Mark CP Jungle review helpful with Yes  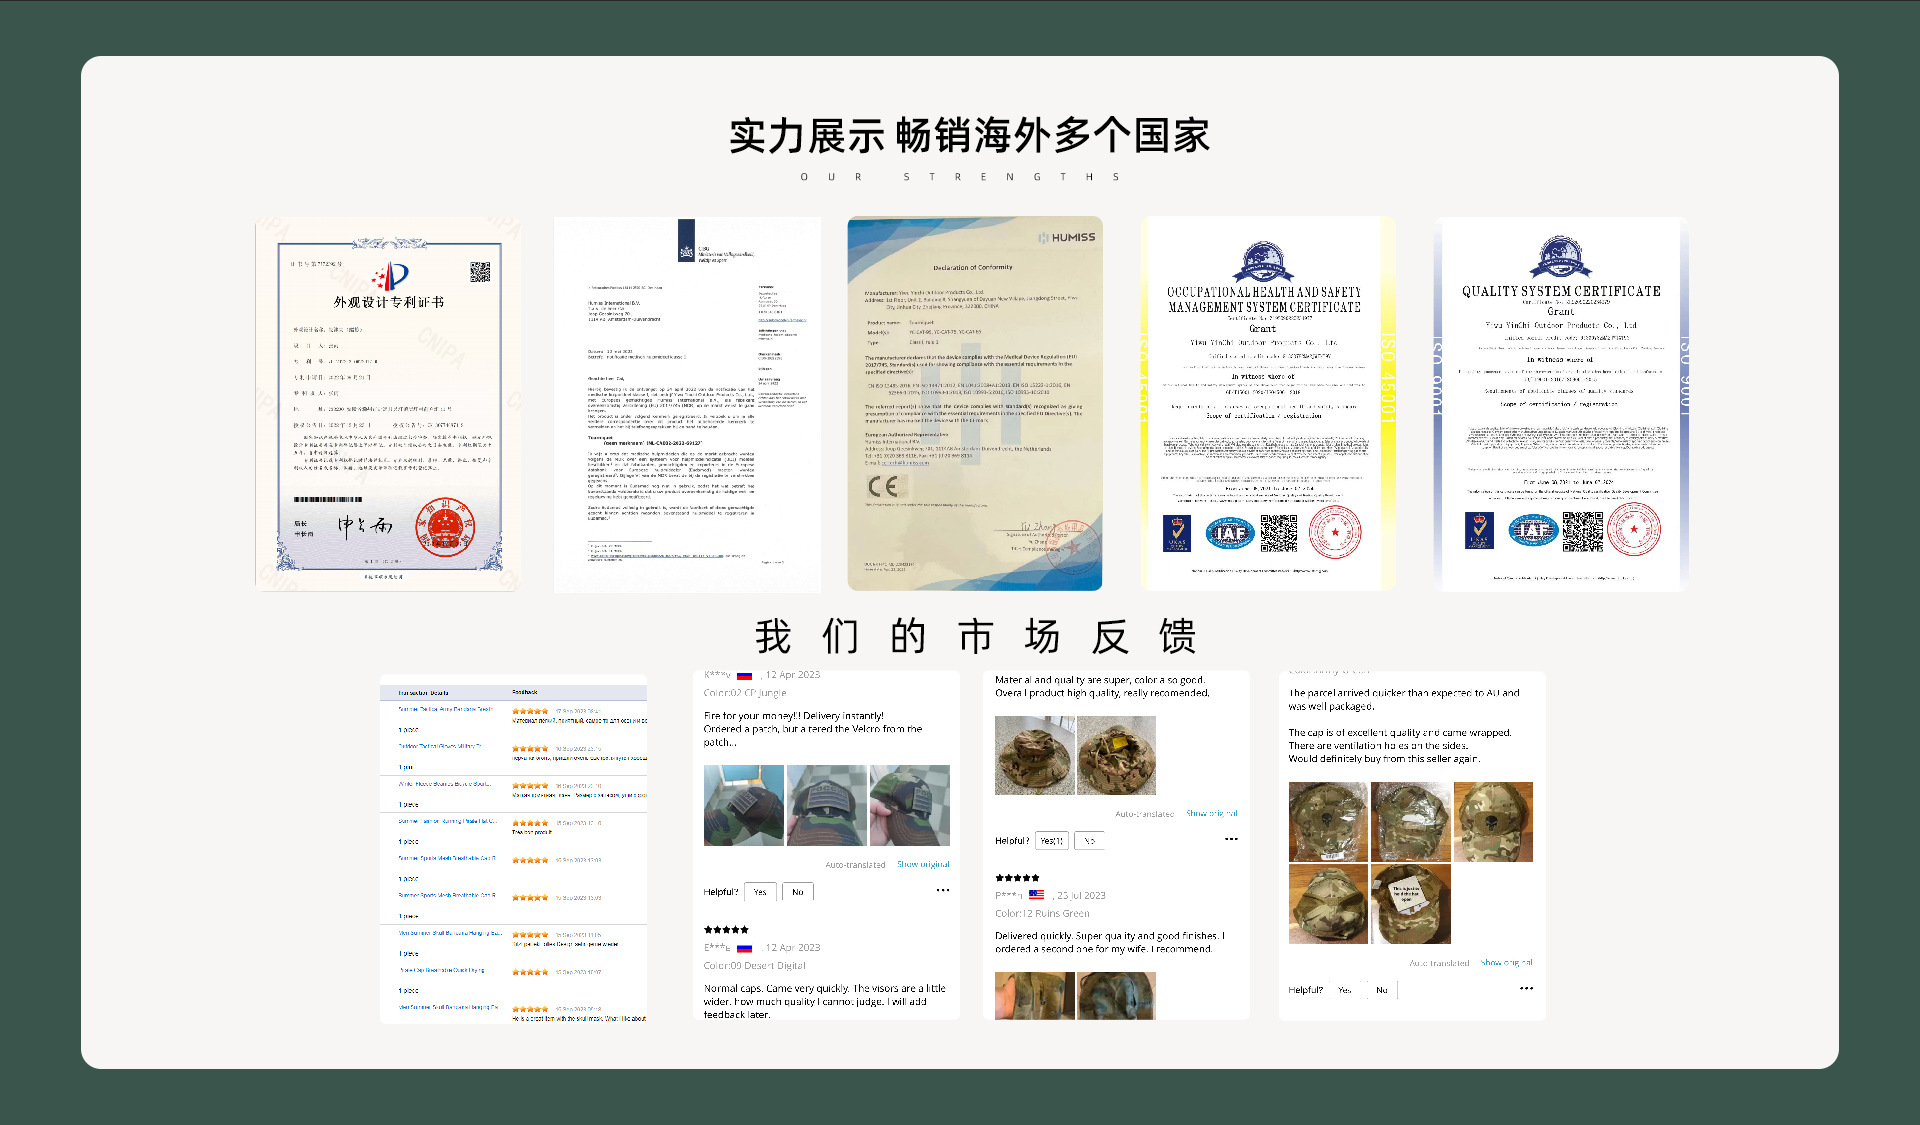point(760,892)
